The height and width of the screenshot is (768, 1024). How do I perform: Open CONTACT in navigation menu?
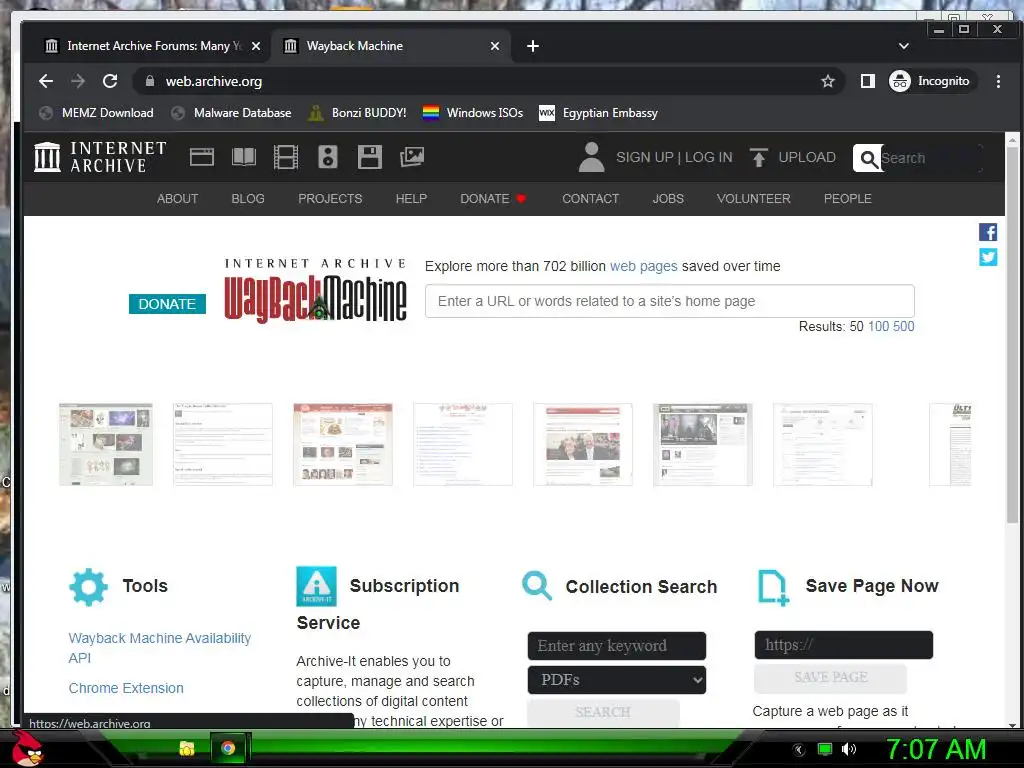[590, 199]
